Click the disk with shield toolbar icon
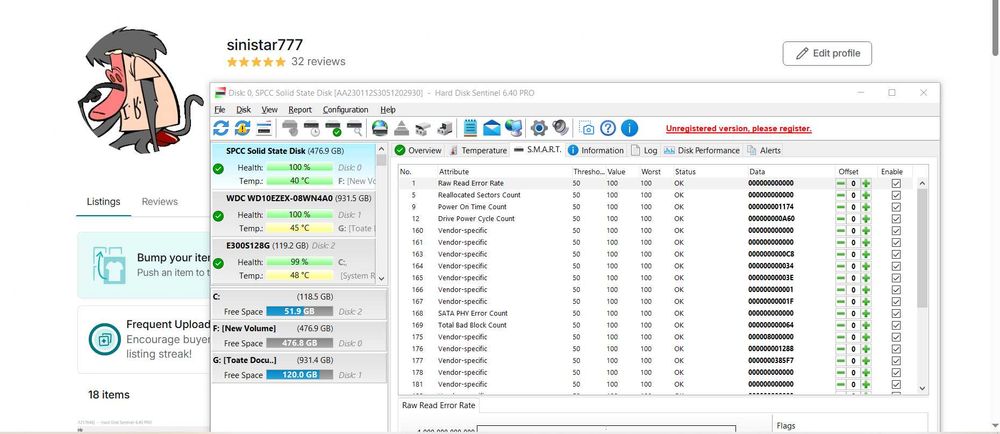The image size is (1000, 434). point(290,128)
